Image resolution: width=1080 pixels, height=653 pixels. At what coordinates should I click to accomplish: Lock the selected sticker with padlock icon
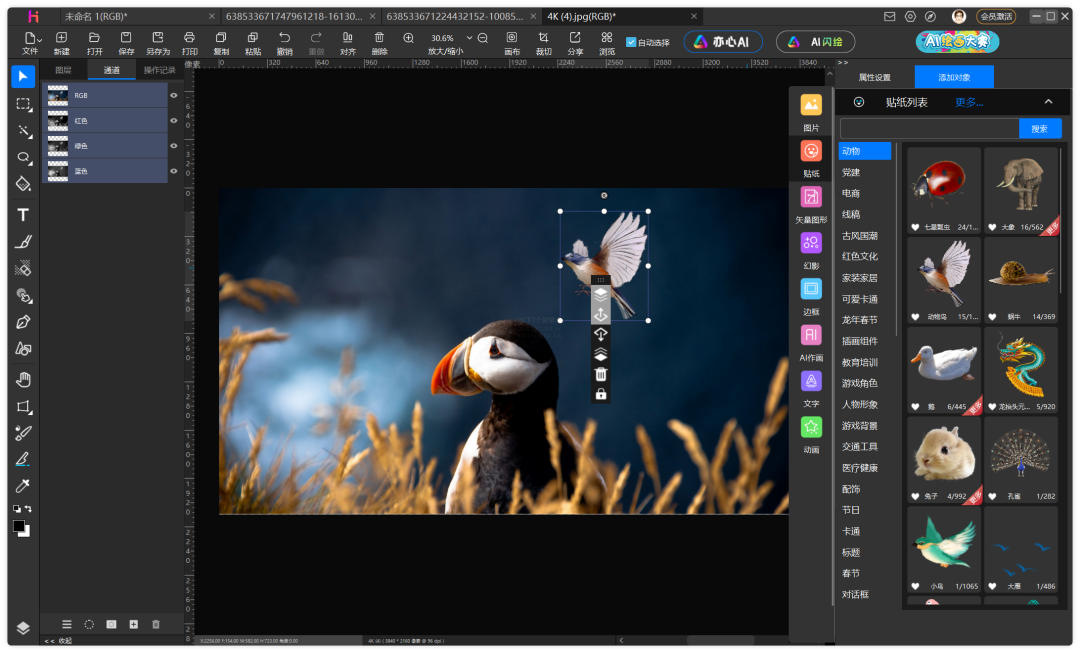pos(601,394)
